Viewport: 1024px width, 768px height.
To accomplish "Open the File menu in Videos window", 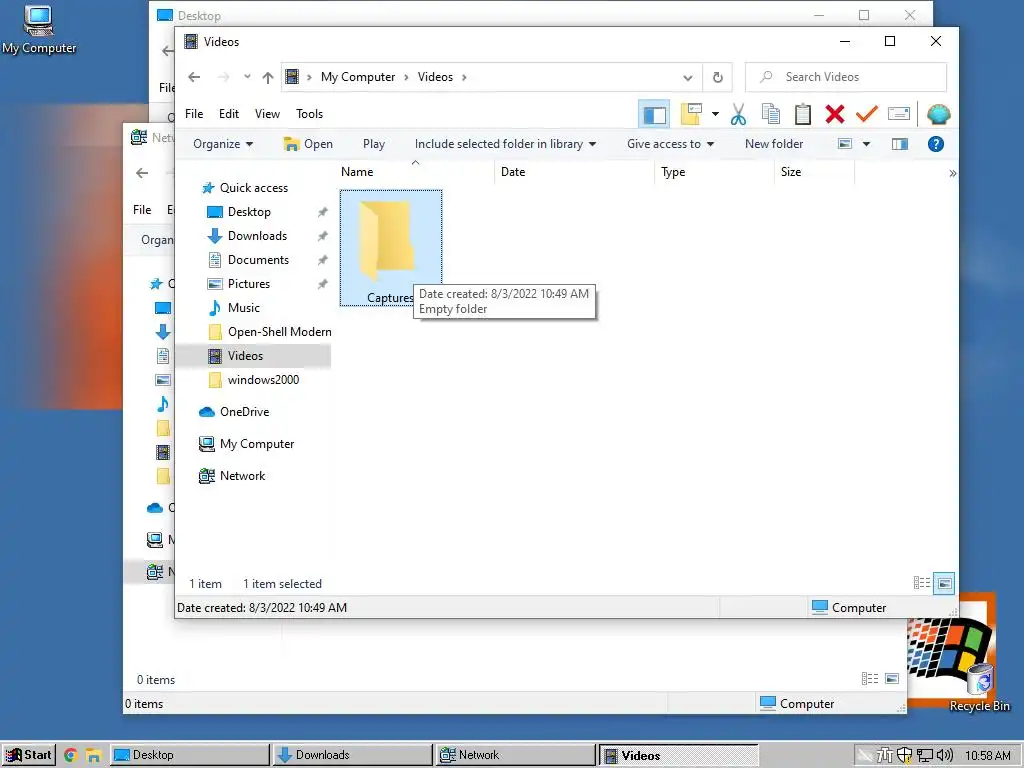I will tap(194, 114).
